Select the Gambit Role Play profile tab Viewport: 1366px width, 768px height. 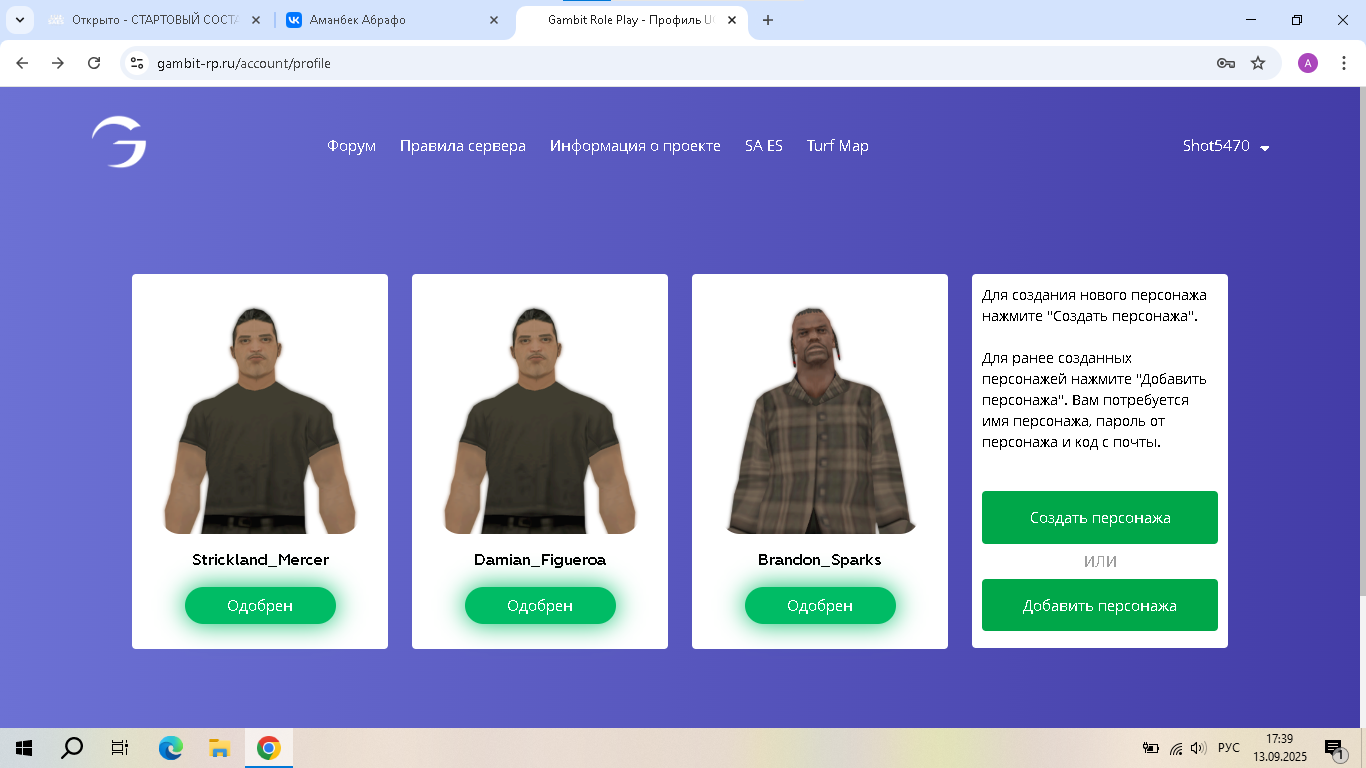pos(632,20)
